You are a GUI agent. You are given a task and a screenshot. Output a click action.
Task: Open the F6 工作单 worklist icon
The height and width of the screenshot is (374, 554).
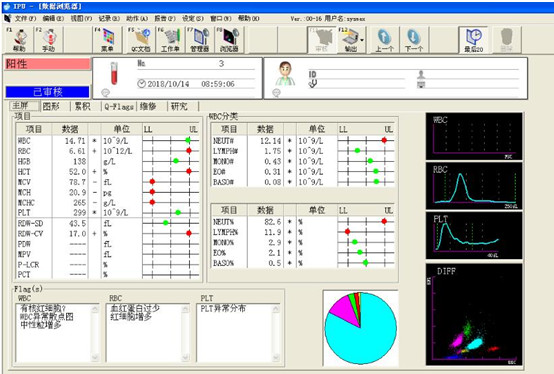170,40
